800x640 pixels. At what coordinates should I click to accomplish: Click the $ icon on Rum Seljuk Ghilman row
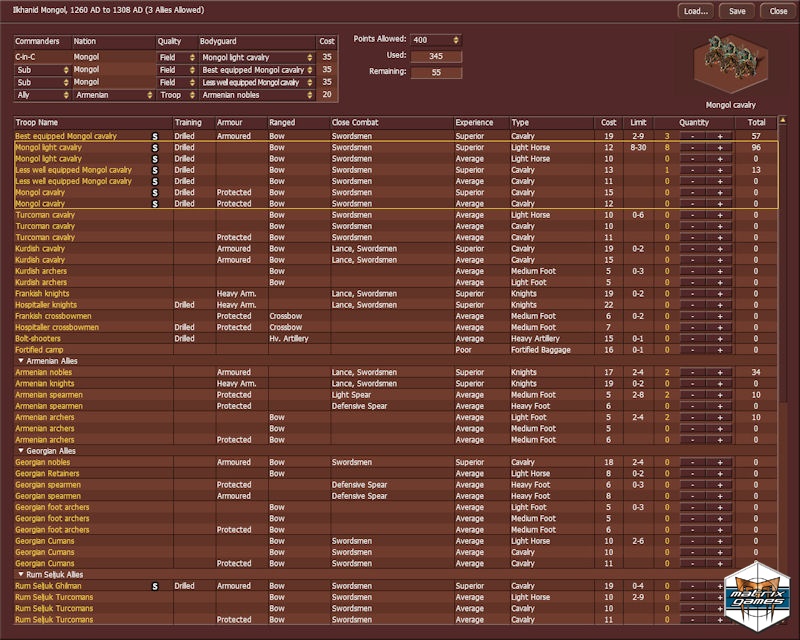[x=155, y=586]
